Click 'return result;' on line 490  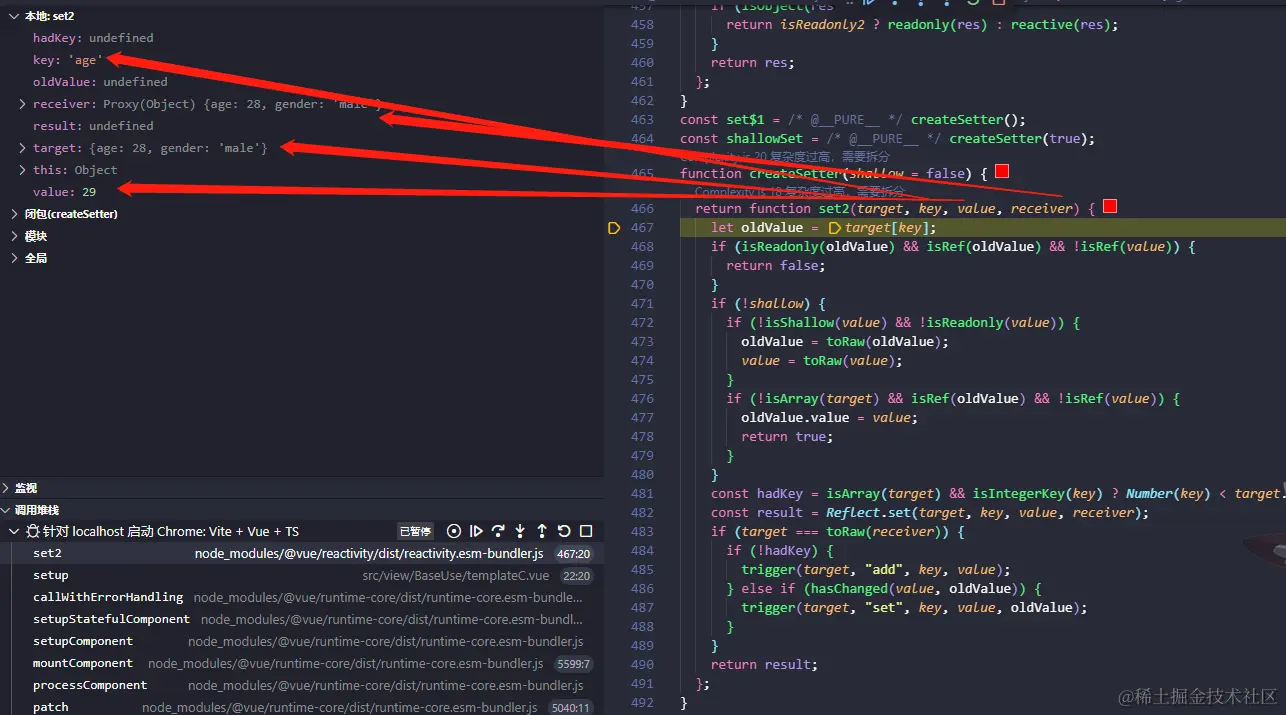point(764,665)
